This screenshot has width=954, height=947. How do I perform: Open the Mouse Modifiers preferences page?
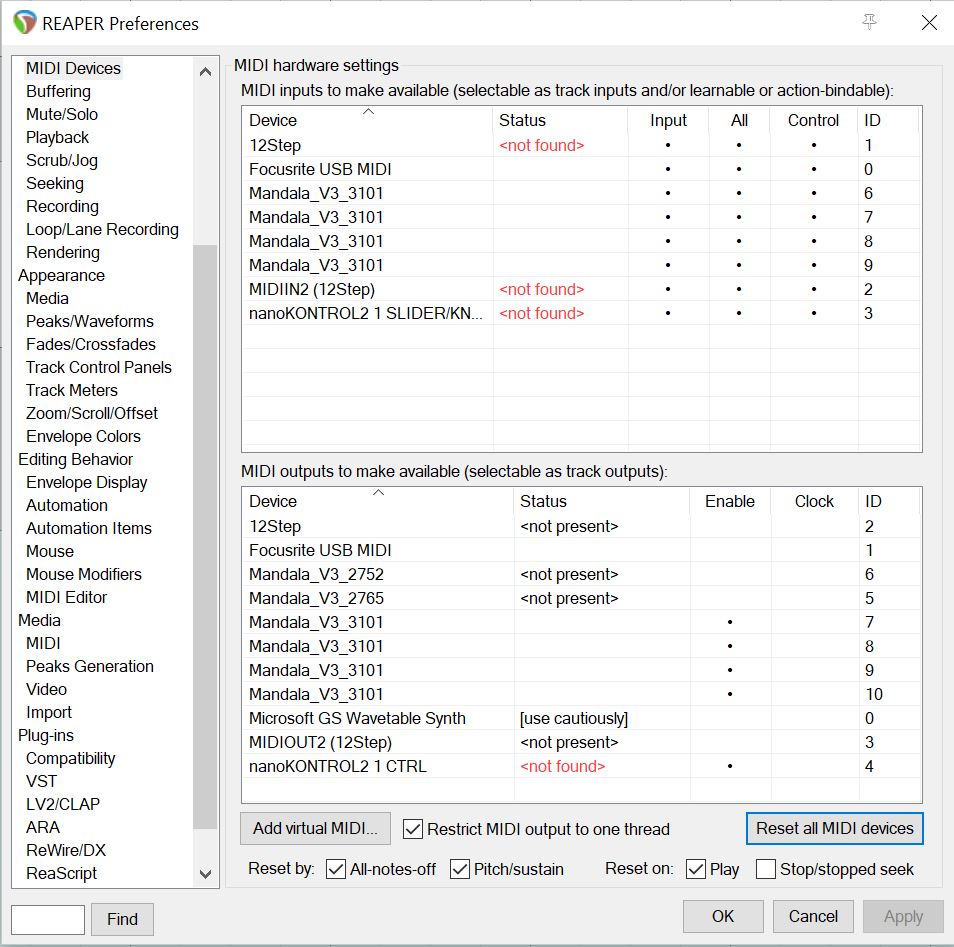tap(84, 574)
